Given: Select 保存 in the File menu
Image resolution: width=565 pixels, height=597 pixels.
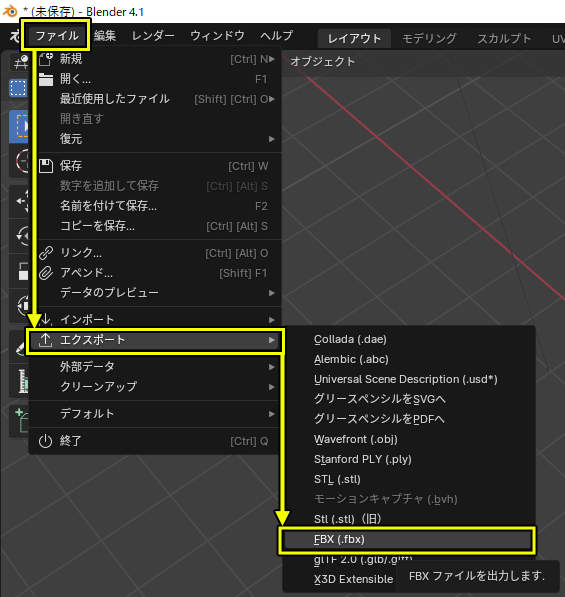Looking at the screenshot, I should (x=156, y=166).
